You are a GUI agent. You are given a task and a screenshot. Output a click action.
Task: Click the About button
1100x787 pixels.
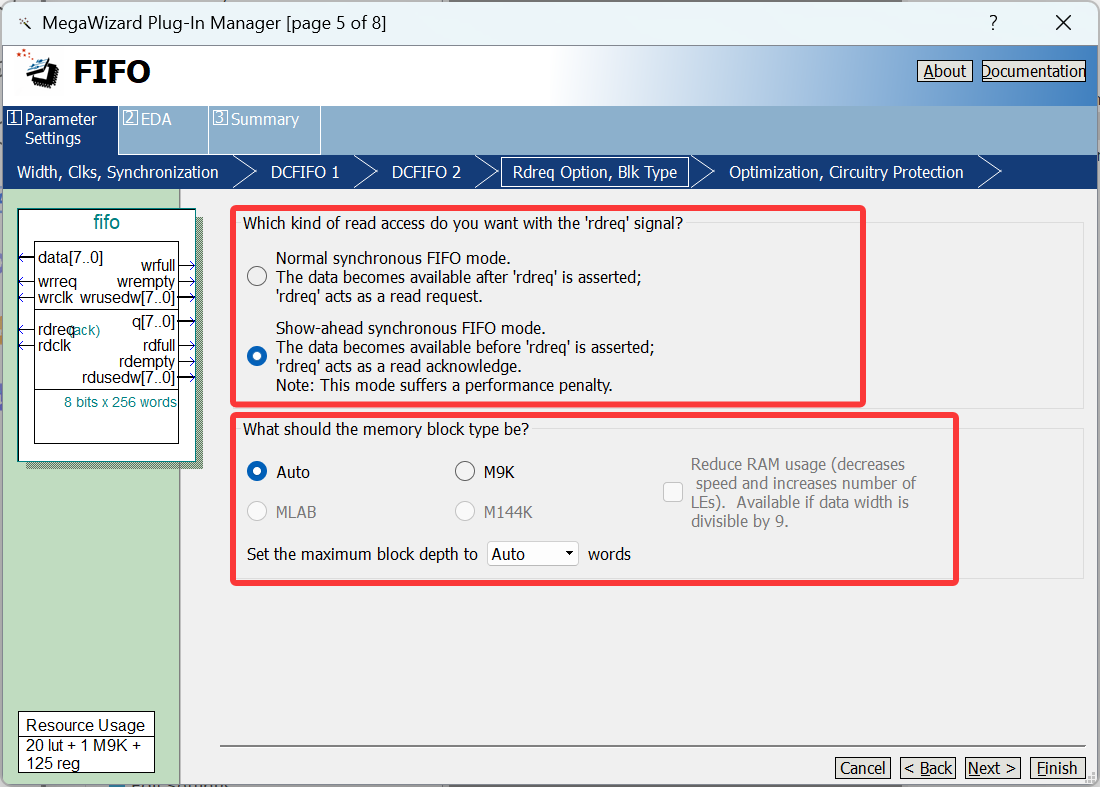tap(944, 71)
